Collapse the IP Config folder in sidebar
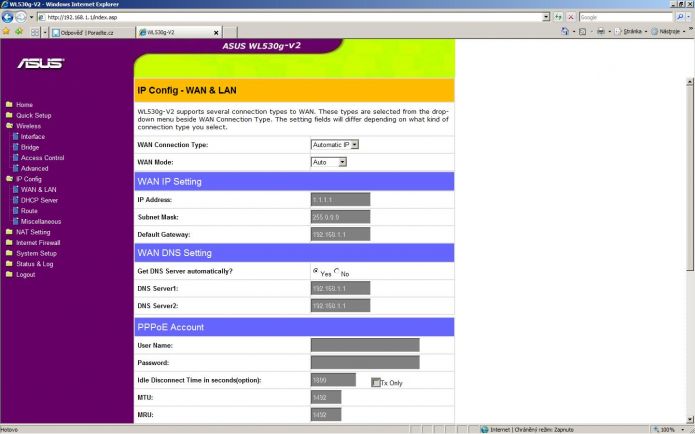Viewport: 695px width, 434px height. pos(9,179)
